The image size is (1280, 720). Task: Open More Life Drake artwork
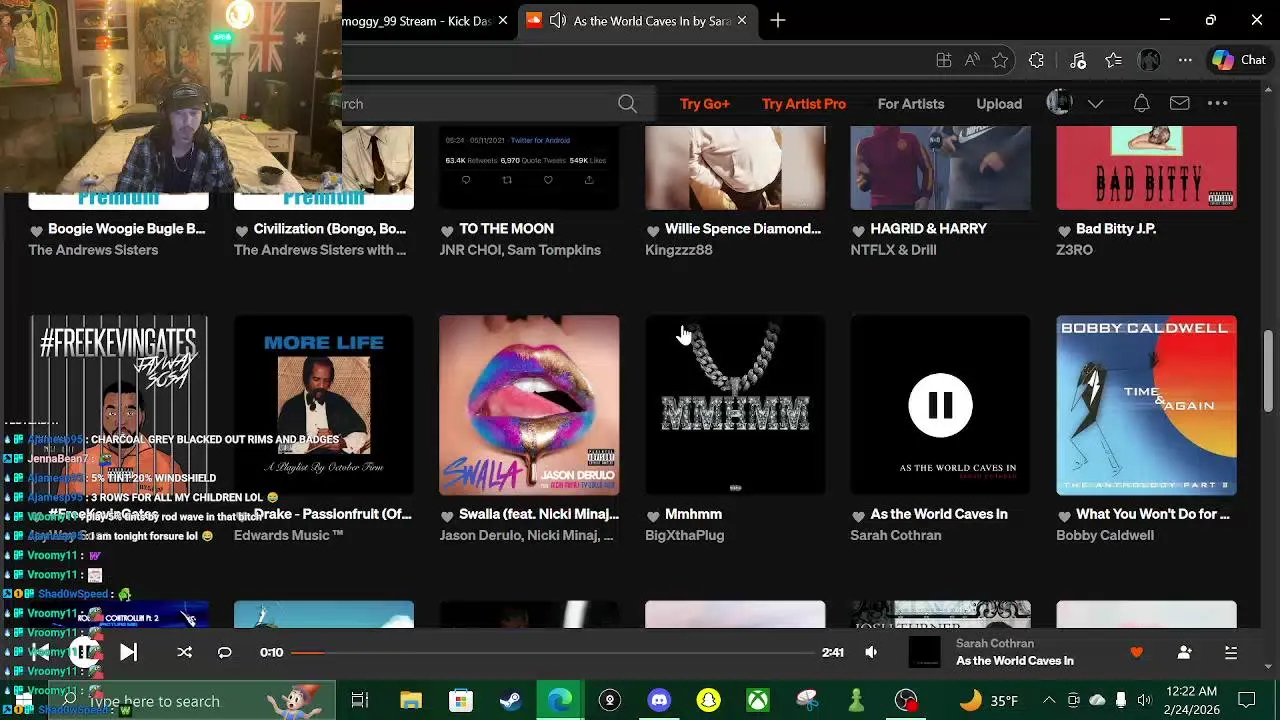[x=324, y=405]
